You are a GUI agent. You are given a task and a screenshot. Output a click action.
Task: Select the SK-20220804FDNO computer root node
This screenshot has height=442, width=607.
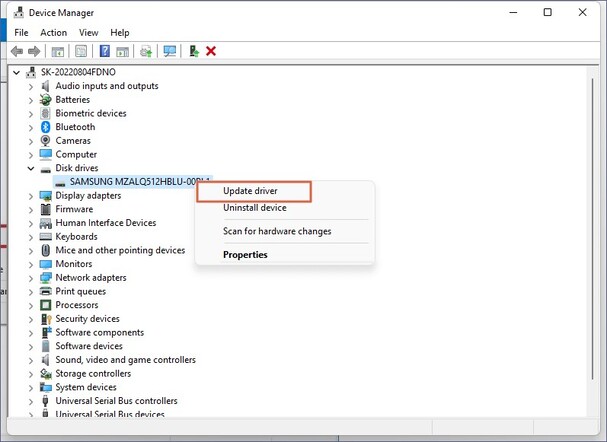(x=76, y=72)
